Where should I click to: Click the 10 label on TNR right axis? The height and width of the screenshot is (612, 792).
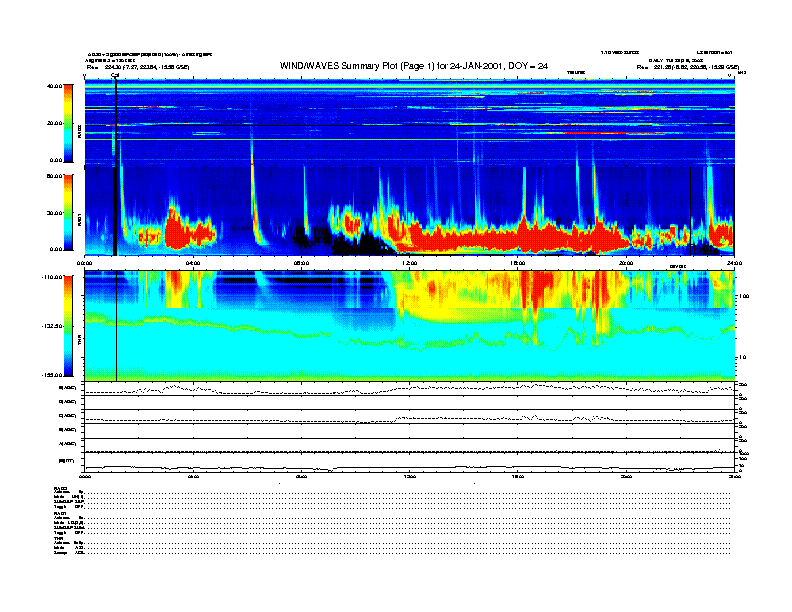[x=743, y=357]
